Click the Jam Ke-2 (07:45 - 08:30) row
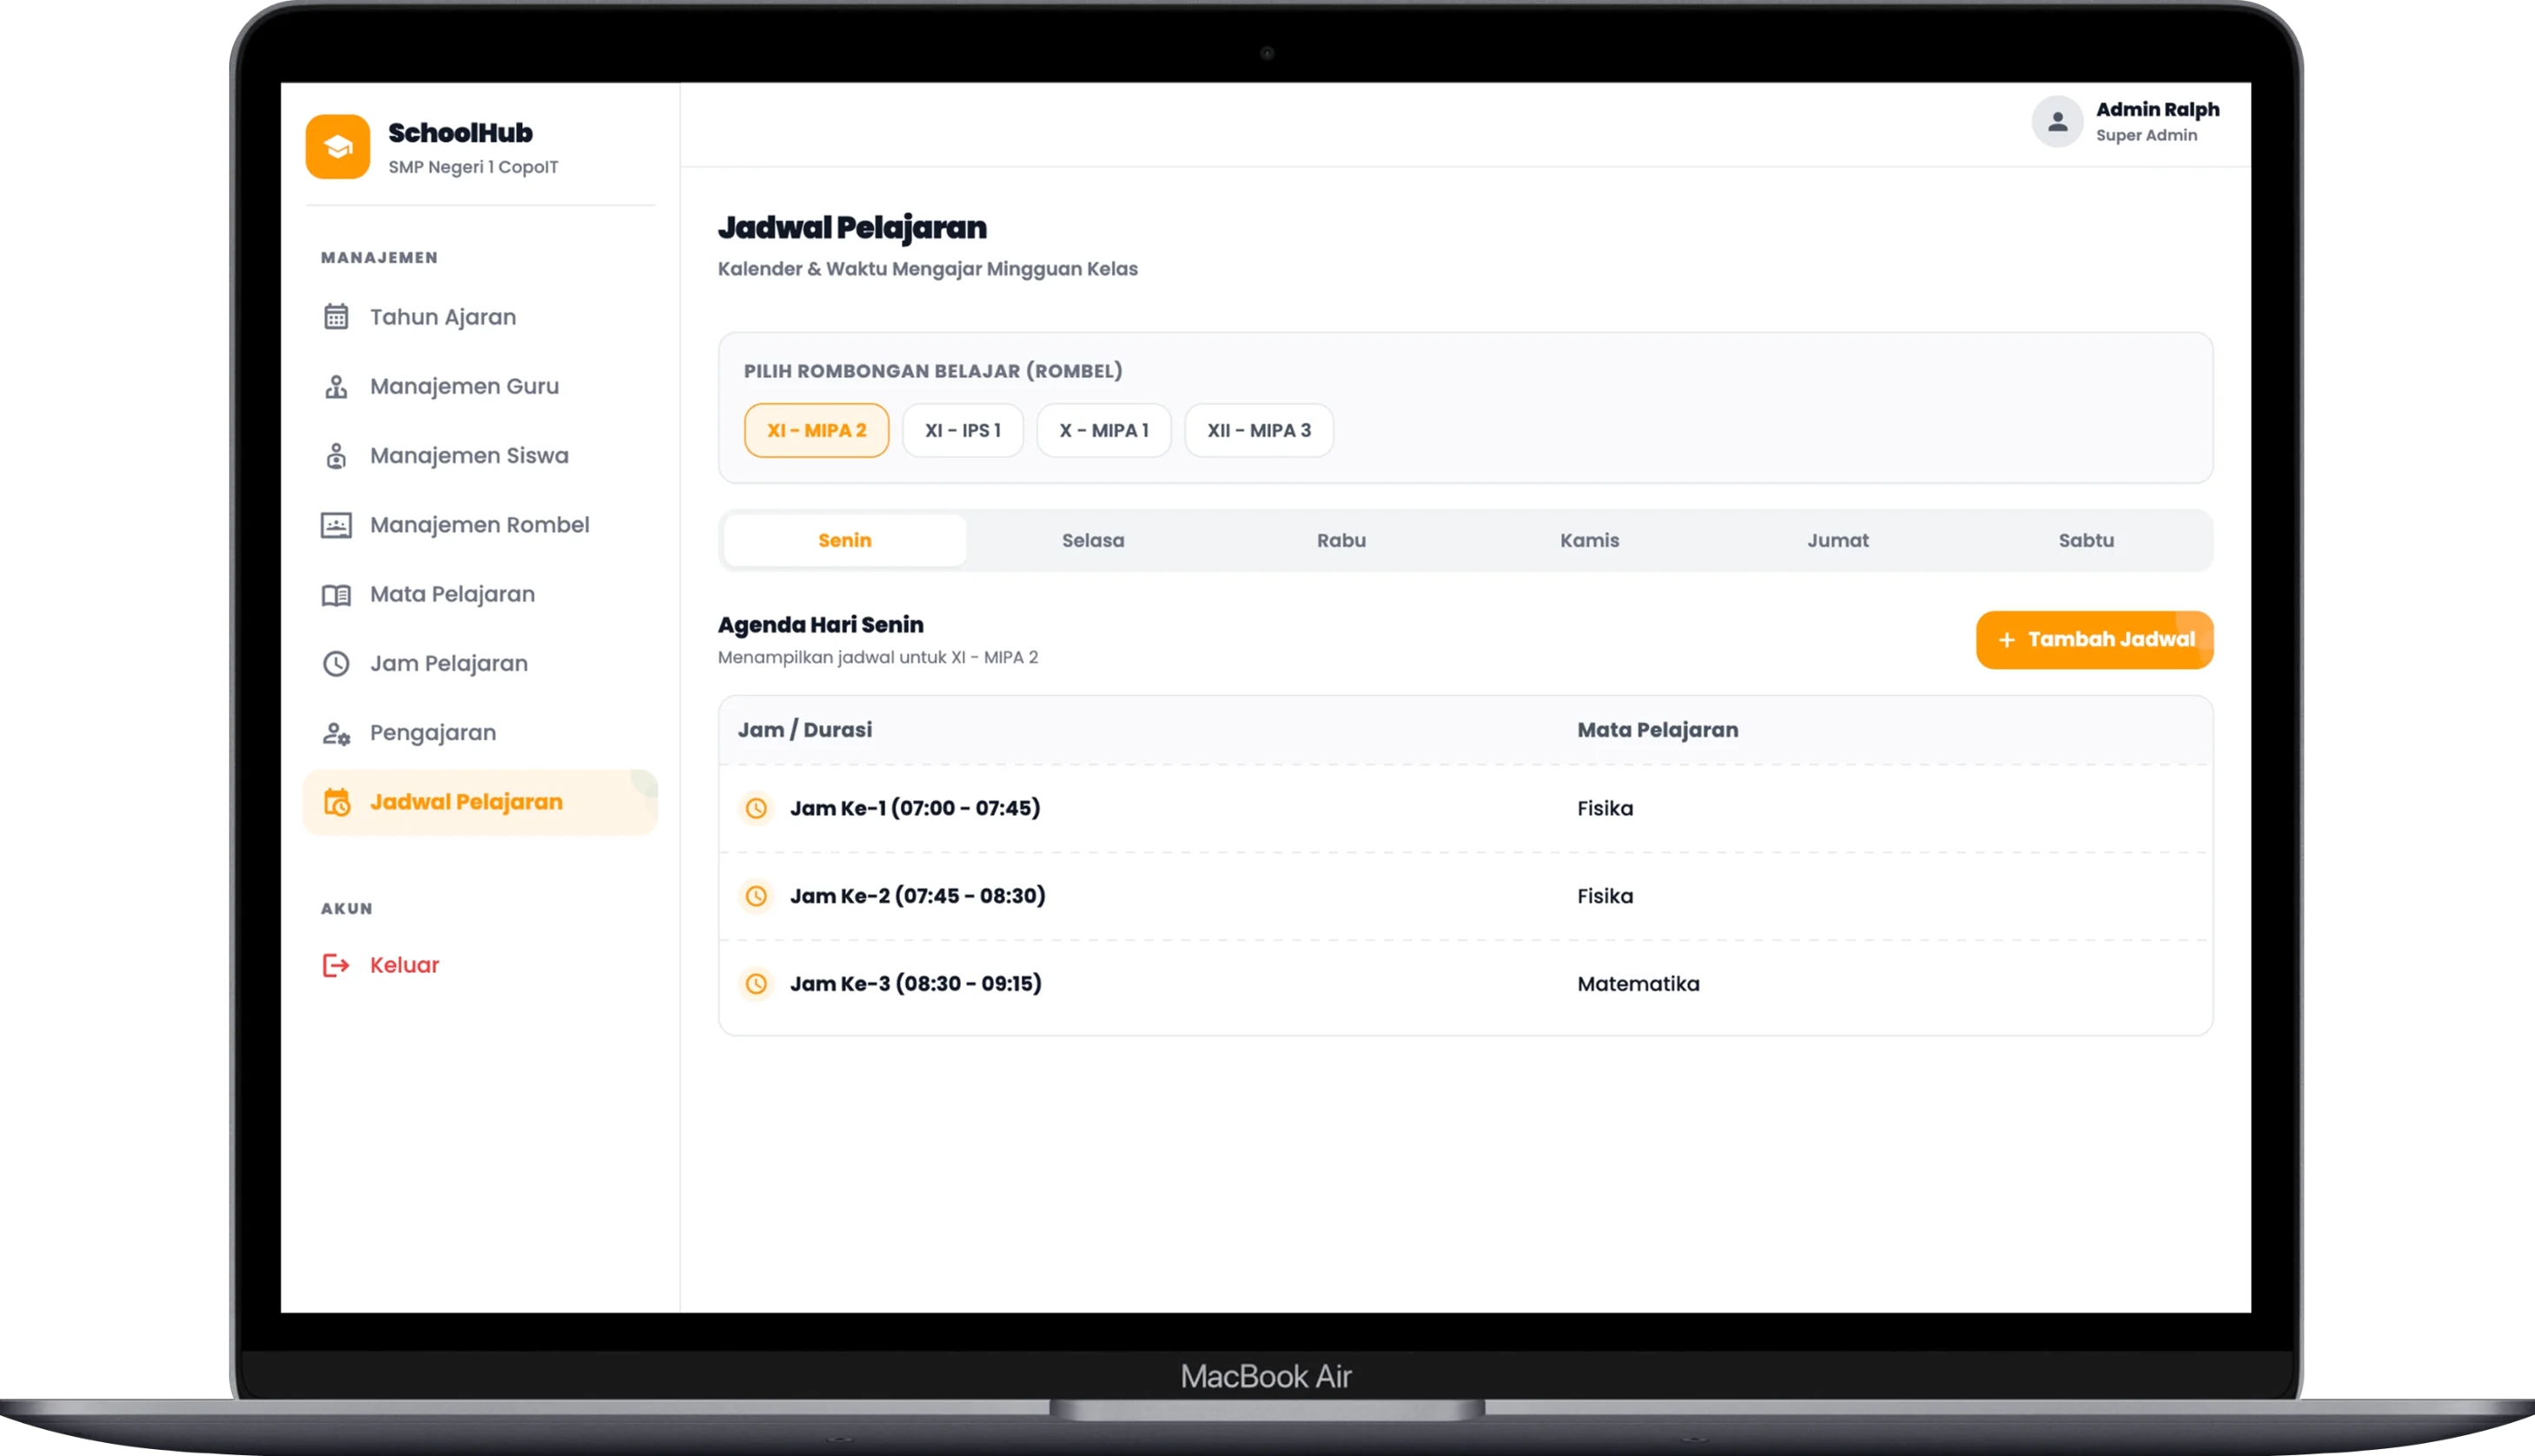2535x1456 pixels. [x=1465, y=896]
